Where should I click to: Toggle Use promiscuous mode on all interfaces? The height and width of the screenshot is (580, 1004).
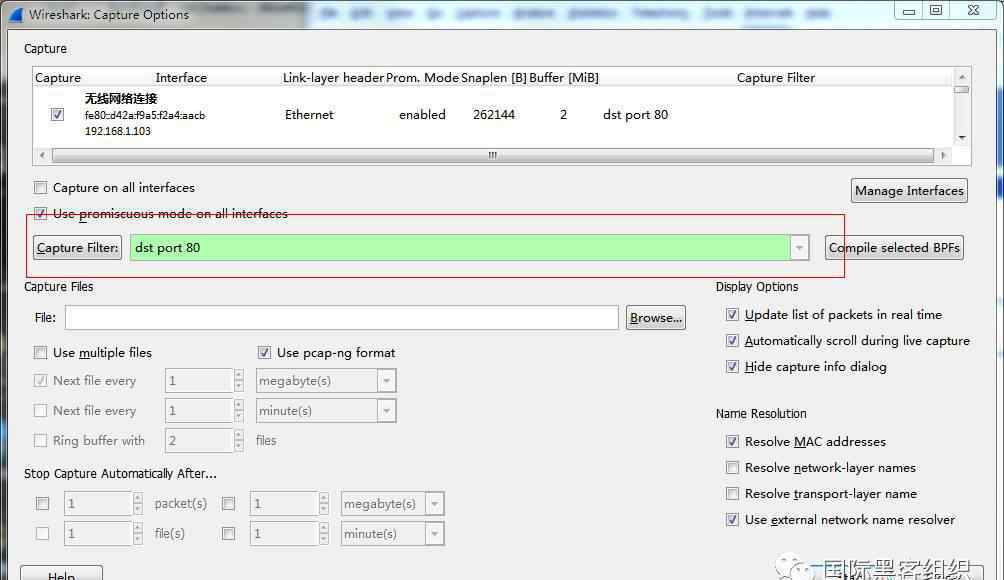(x=40, y=213)
